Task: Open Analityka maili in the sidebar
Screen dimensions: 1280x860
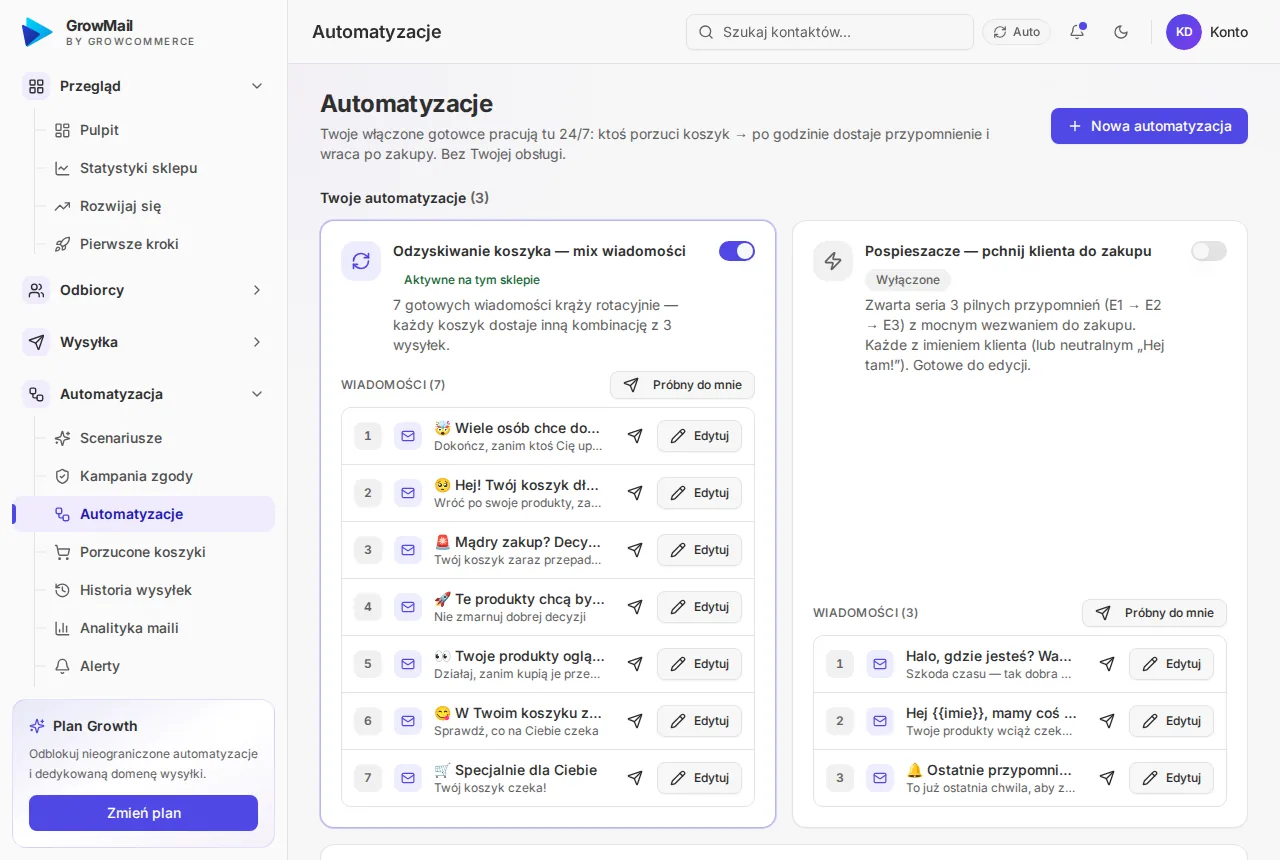Action: pyautogui.click(x=160, y=628)
